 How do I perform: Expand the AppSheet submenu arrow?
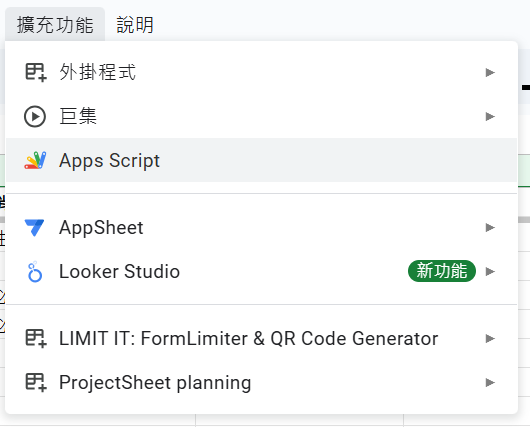coord(490,228)
